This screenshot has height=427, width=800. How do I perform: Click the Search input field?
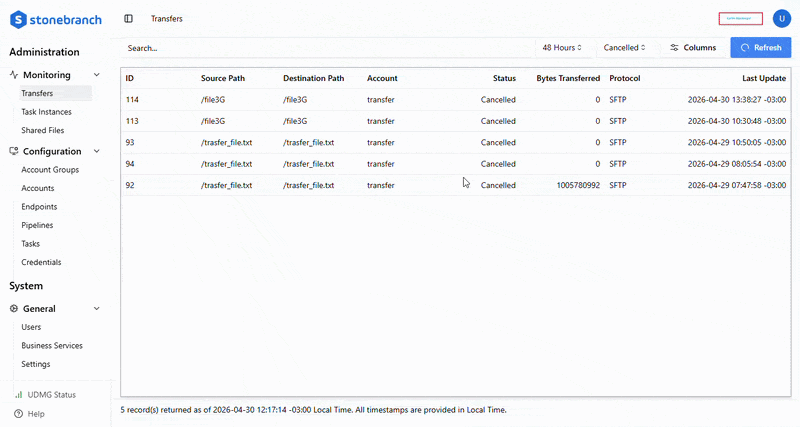327,48
